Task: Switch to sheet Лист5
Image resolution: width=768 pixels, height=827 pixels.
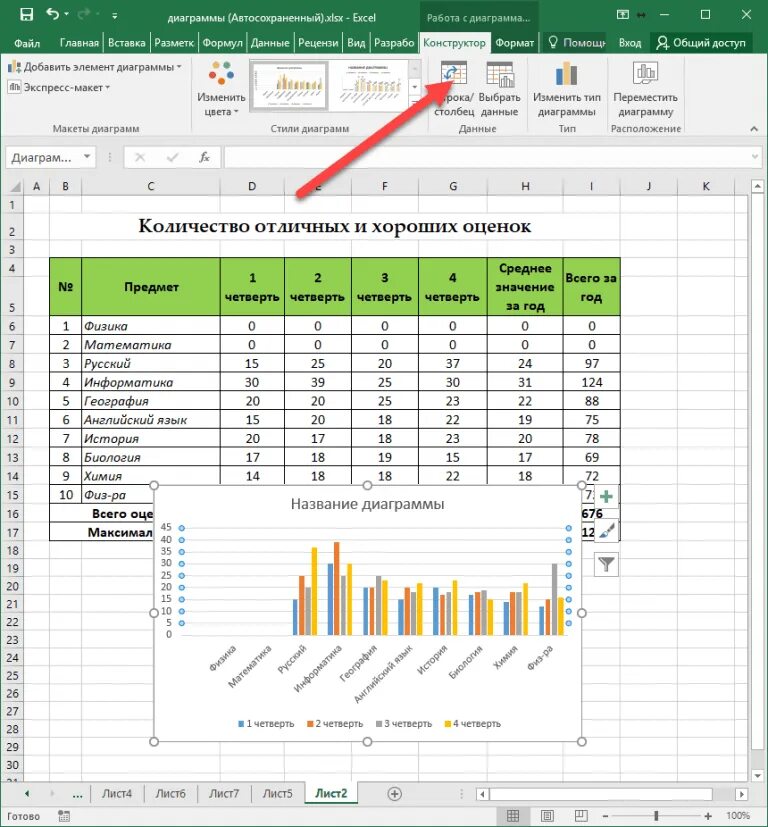Action: coord(277,793)
